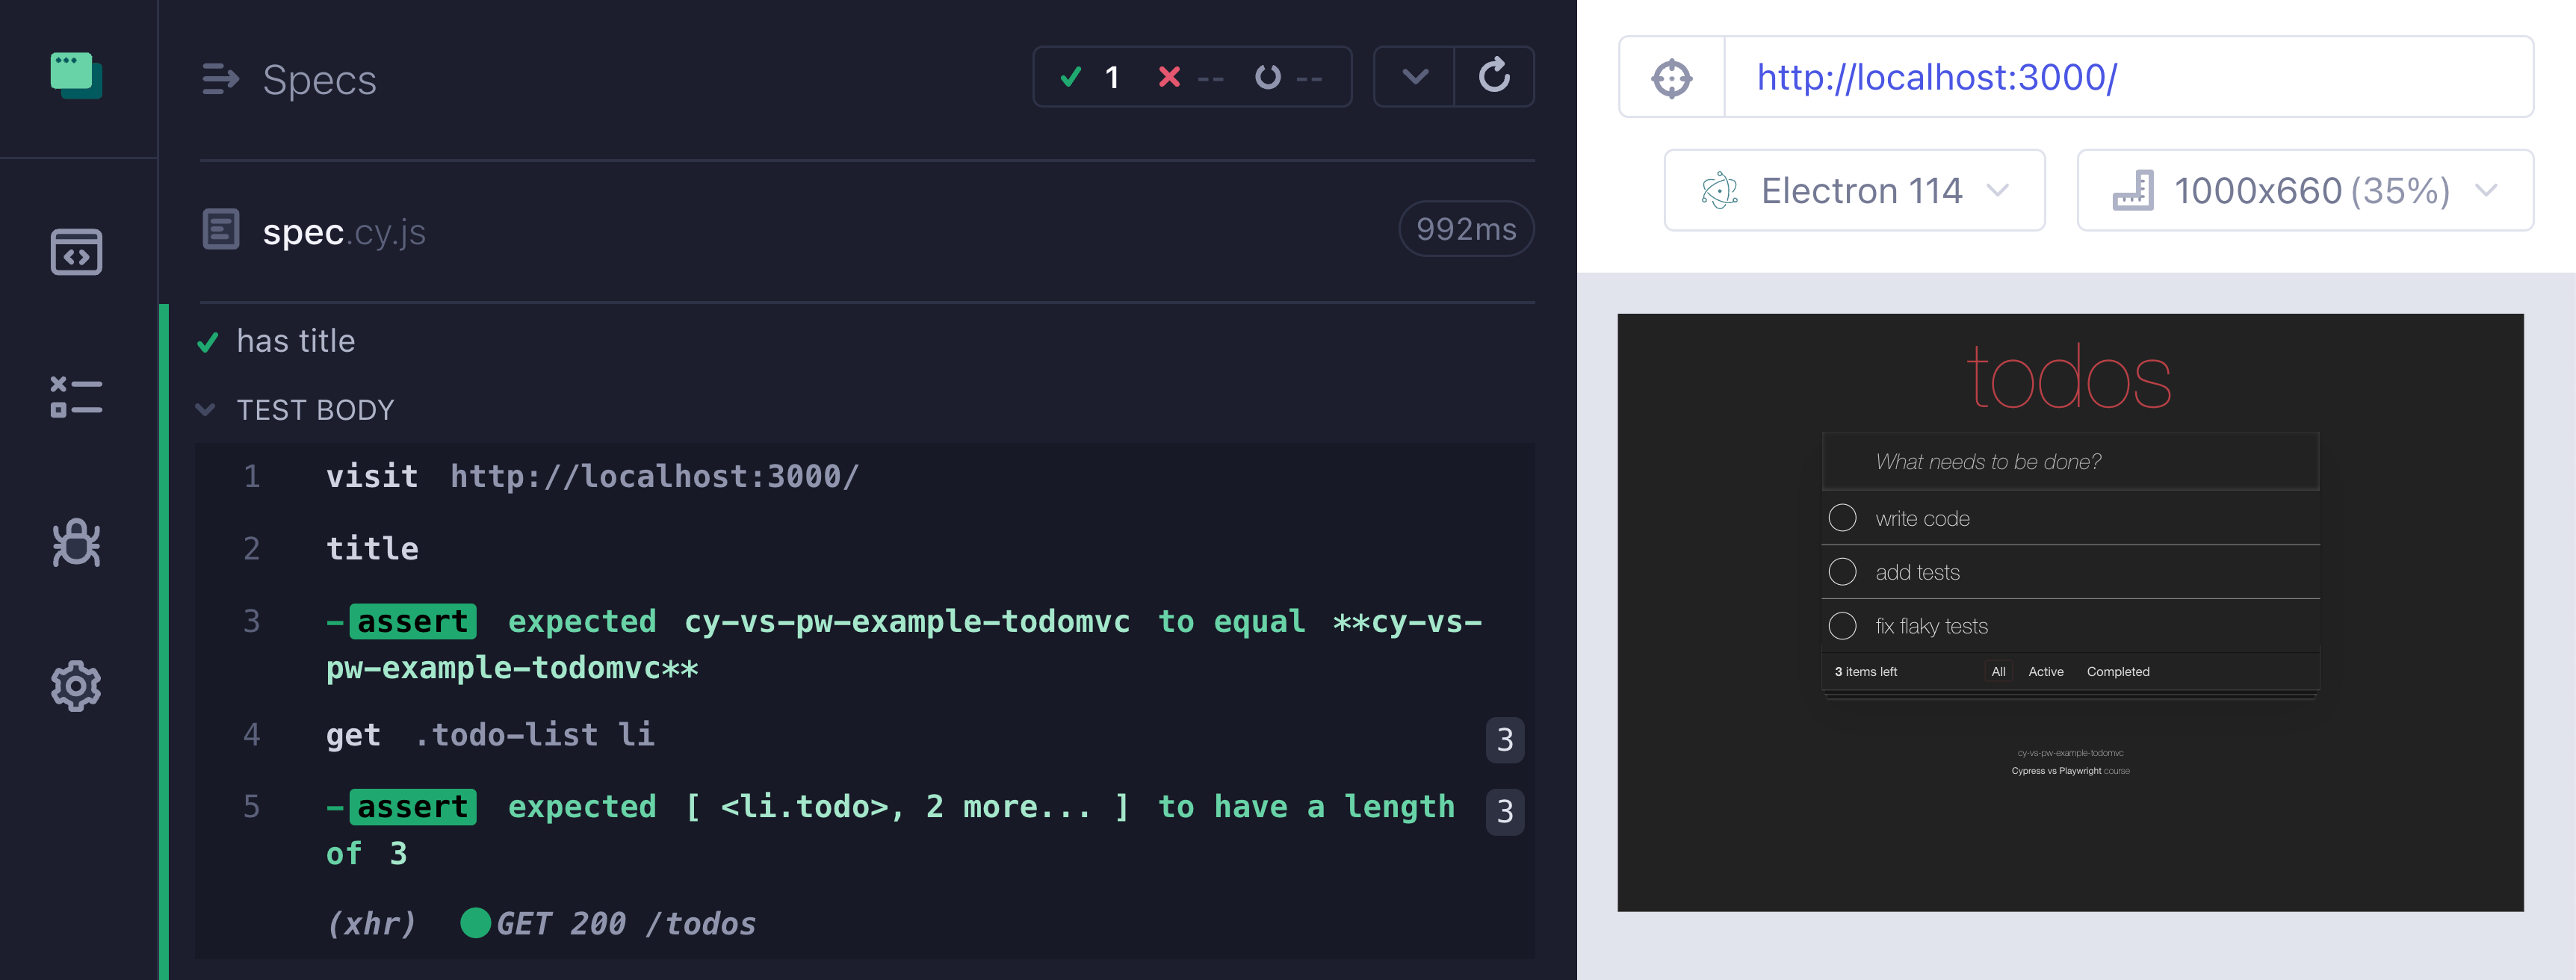Viewport: 2576px width, 980px height.
Task: Open the Specs code window sidebar icon
Action: click(x=77, y=252)
